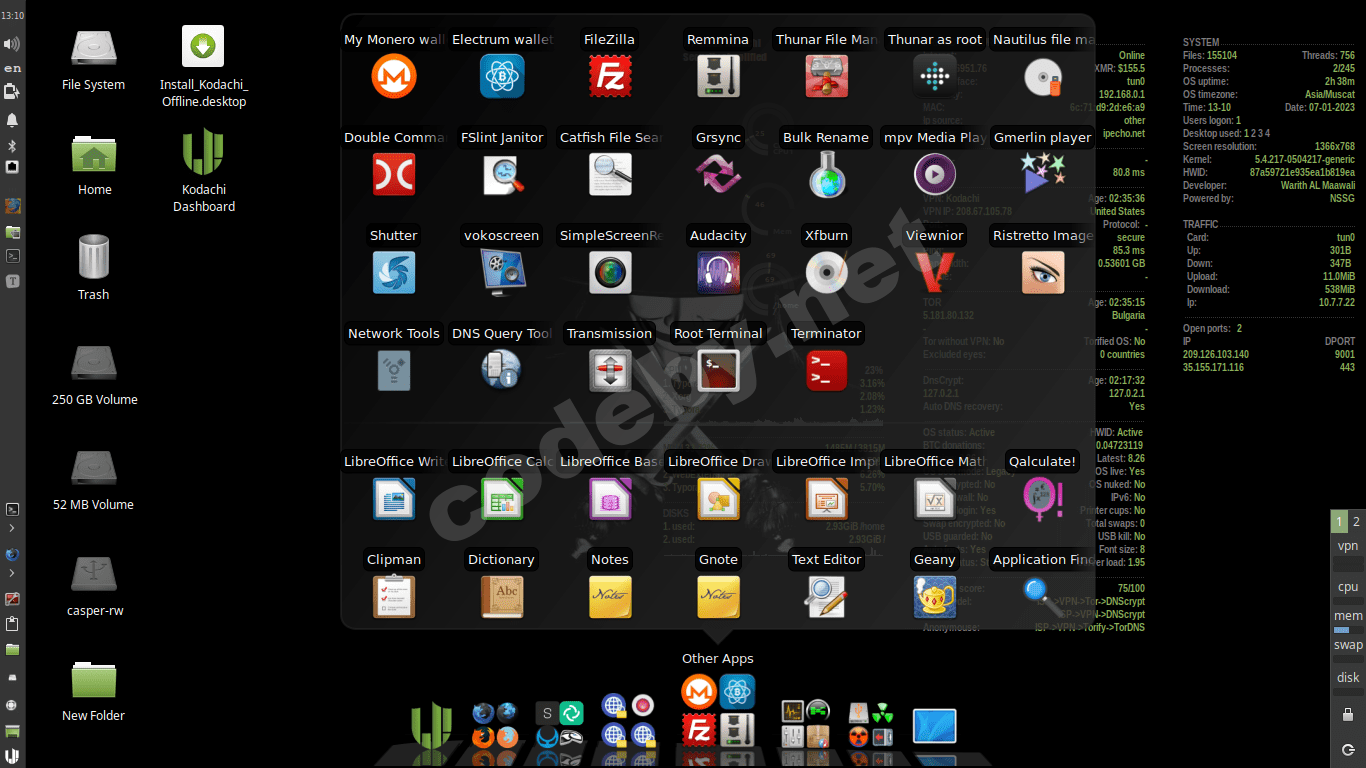Screen dimensions: 1366x768
Task: Launch Transmission torrent client
Action: (x=609, y=370)
